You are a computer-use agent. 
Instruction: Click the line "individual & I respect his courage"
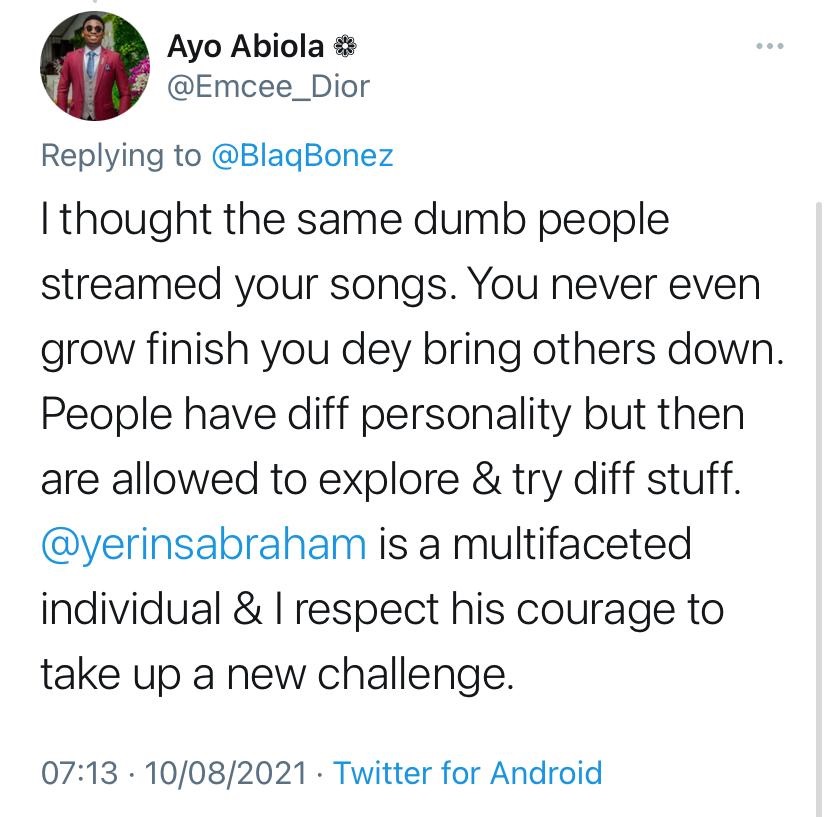(382, 610)
